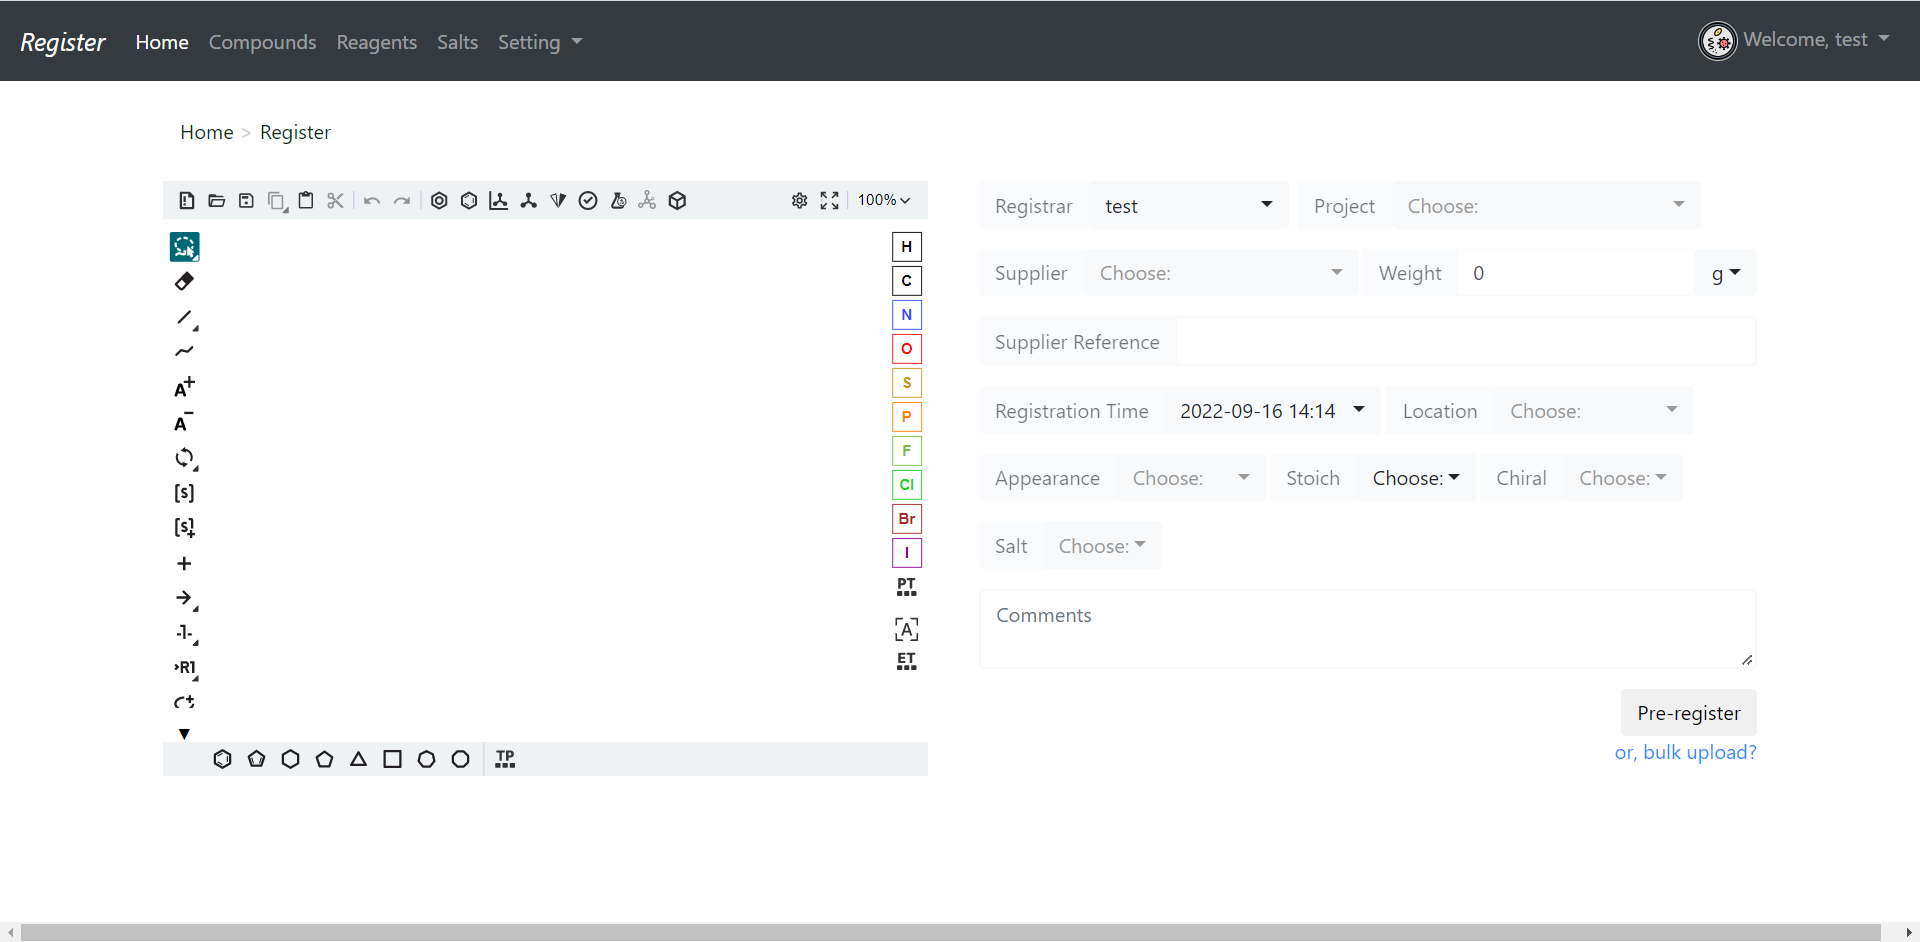
Task: Select the Charge Minus tool
Action: 184,422
